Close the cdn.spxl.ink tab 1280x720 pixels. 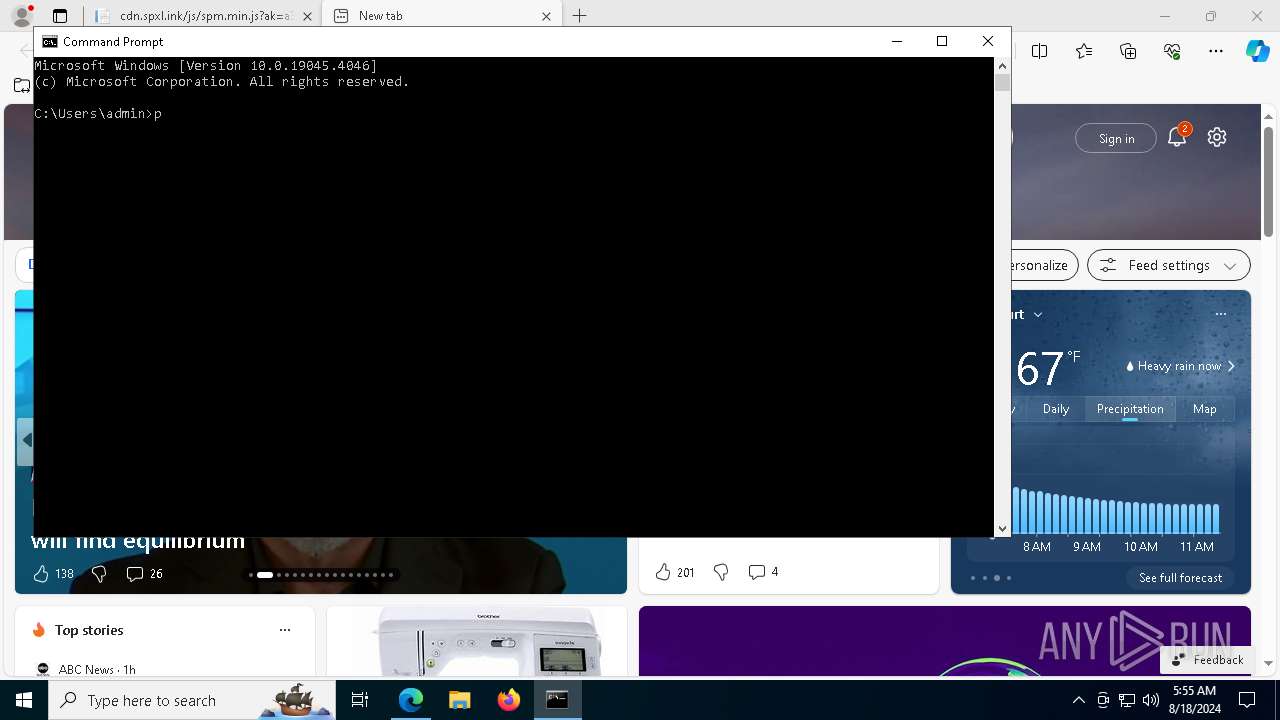[x=307, y=16]
